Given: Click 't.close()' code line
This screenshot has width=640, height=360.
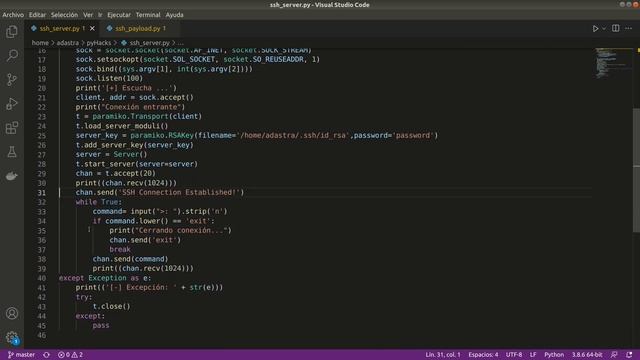Looking at the screenshot, I should [111, 307].
